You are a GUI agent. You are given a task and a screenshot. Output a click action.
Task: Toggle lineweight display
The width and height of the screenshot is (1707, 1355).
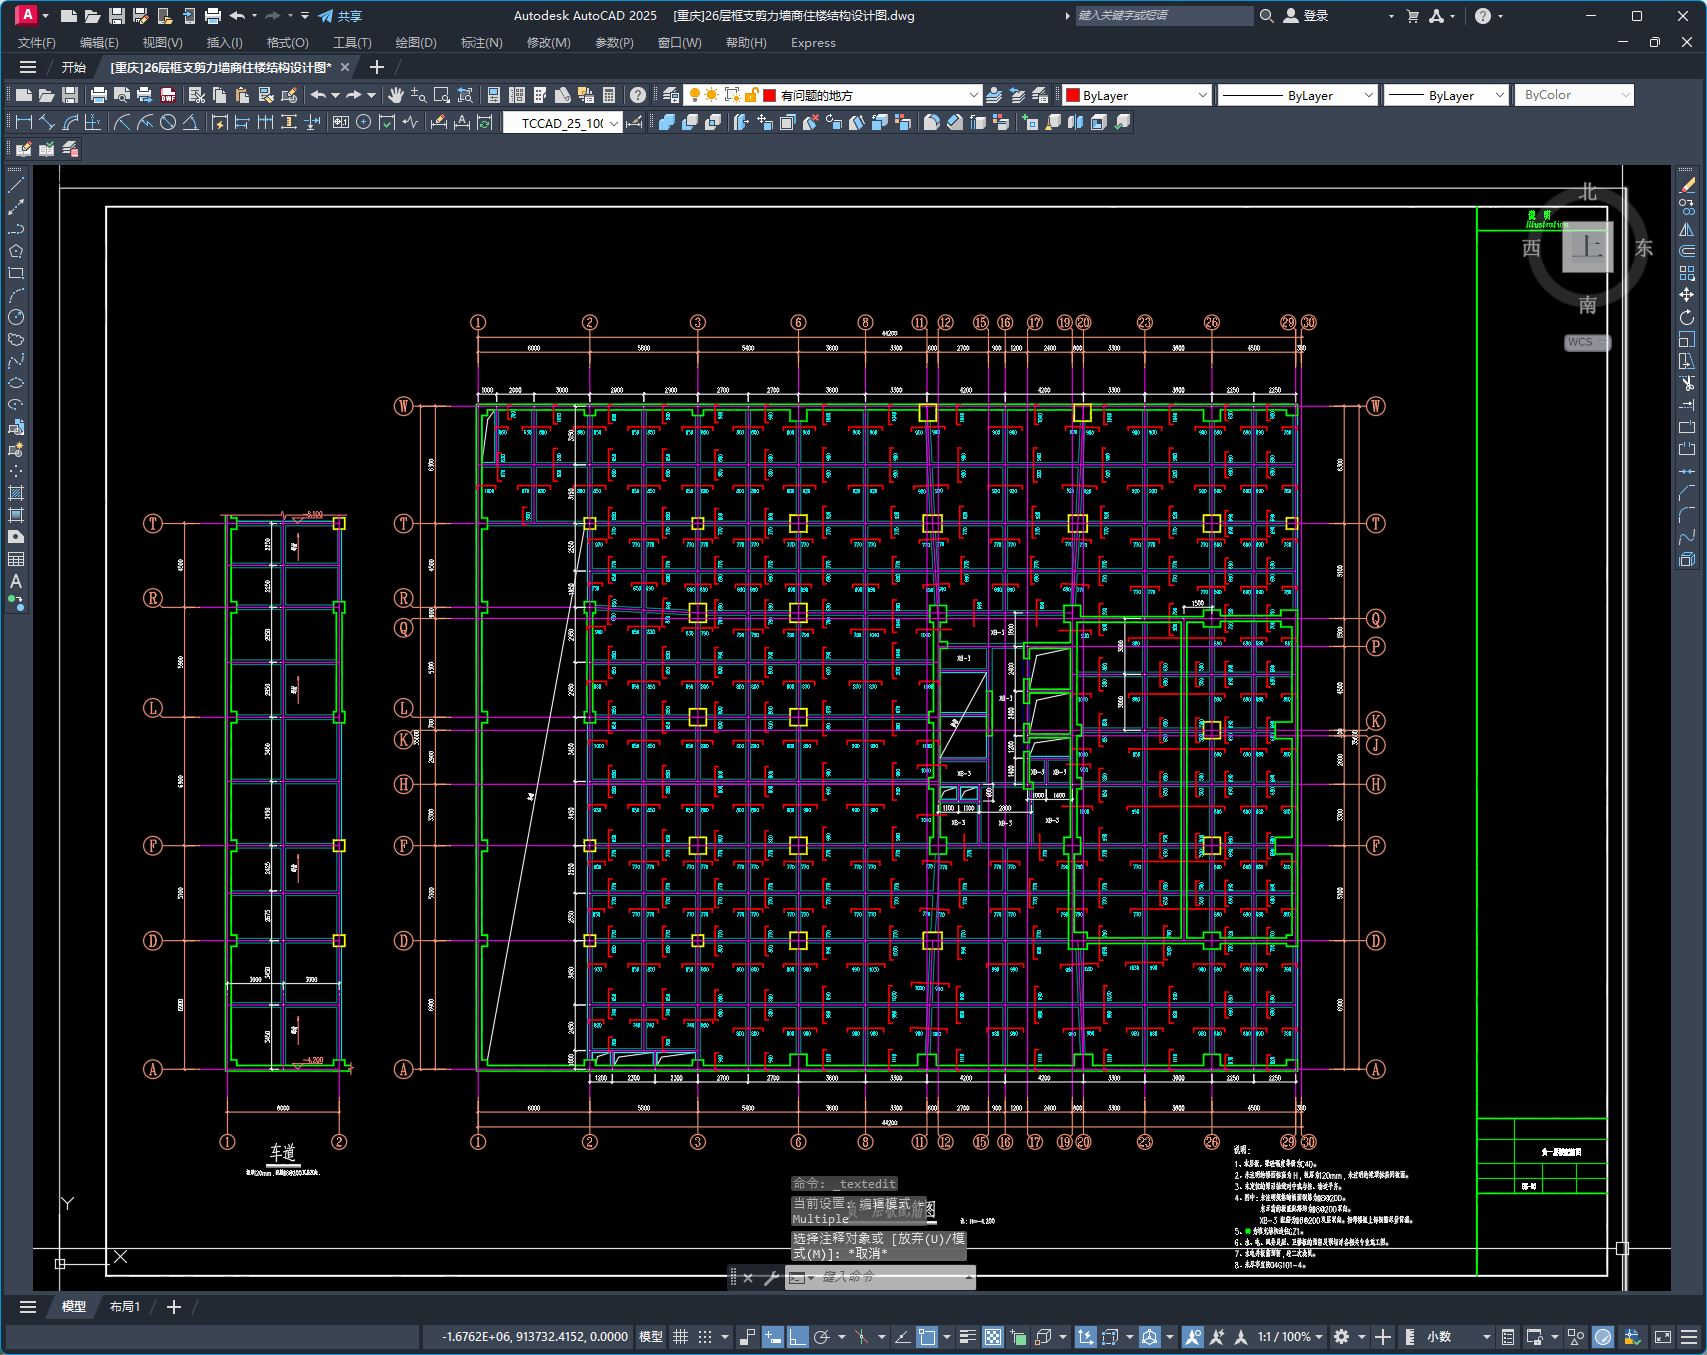967,1337
